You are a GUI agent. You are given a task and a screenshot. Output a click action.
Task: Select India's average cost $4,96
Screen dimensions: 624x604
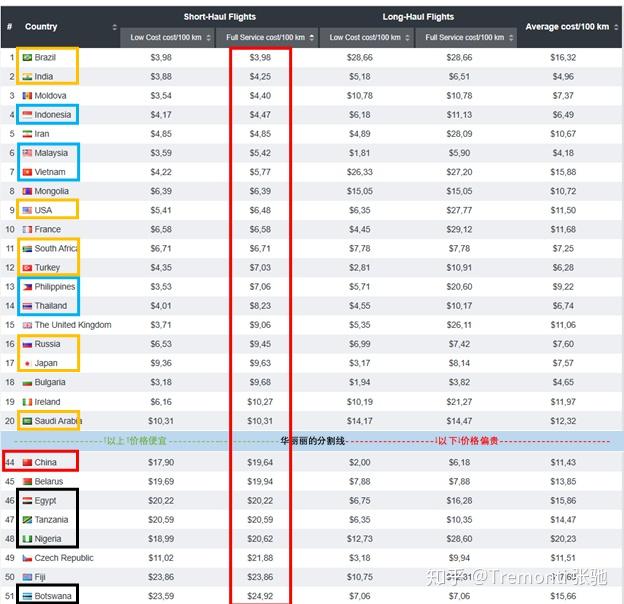point(563,77)
